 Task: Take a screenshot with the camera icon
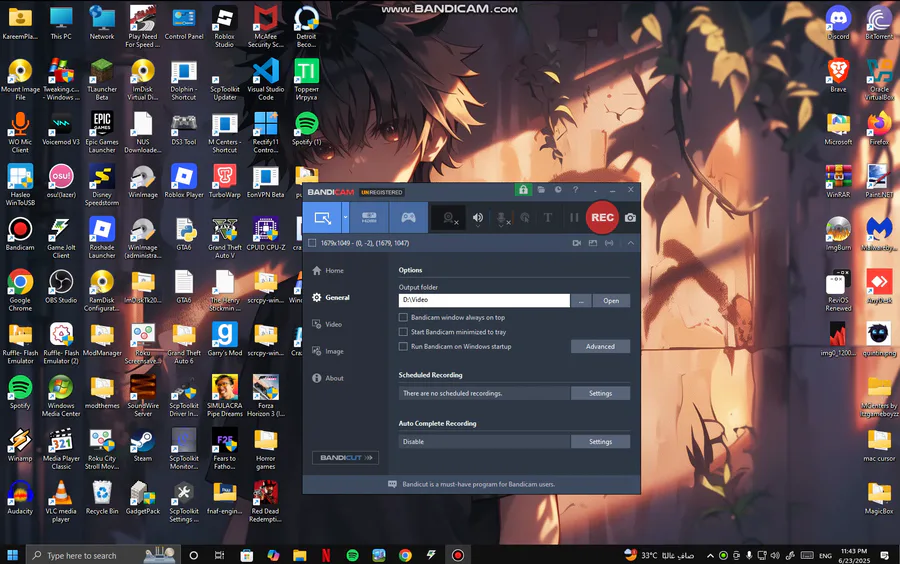point(630,217)
